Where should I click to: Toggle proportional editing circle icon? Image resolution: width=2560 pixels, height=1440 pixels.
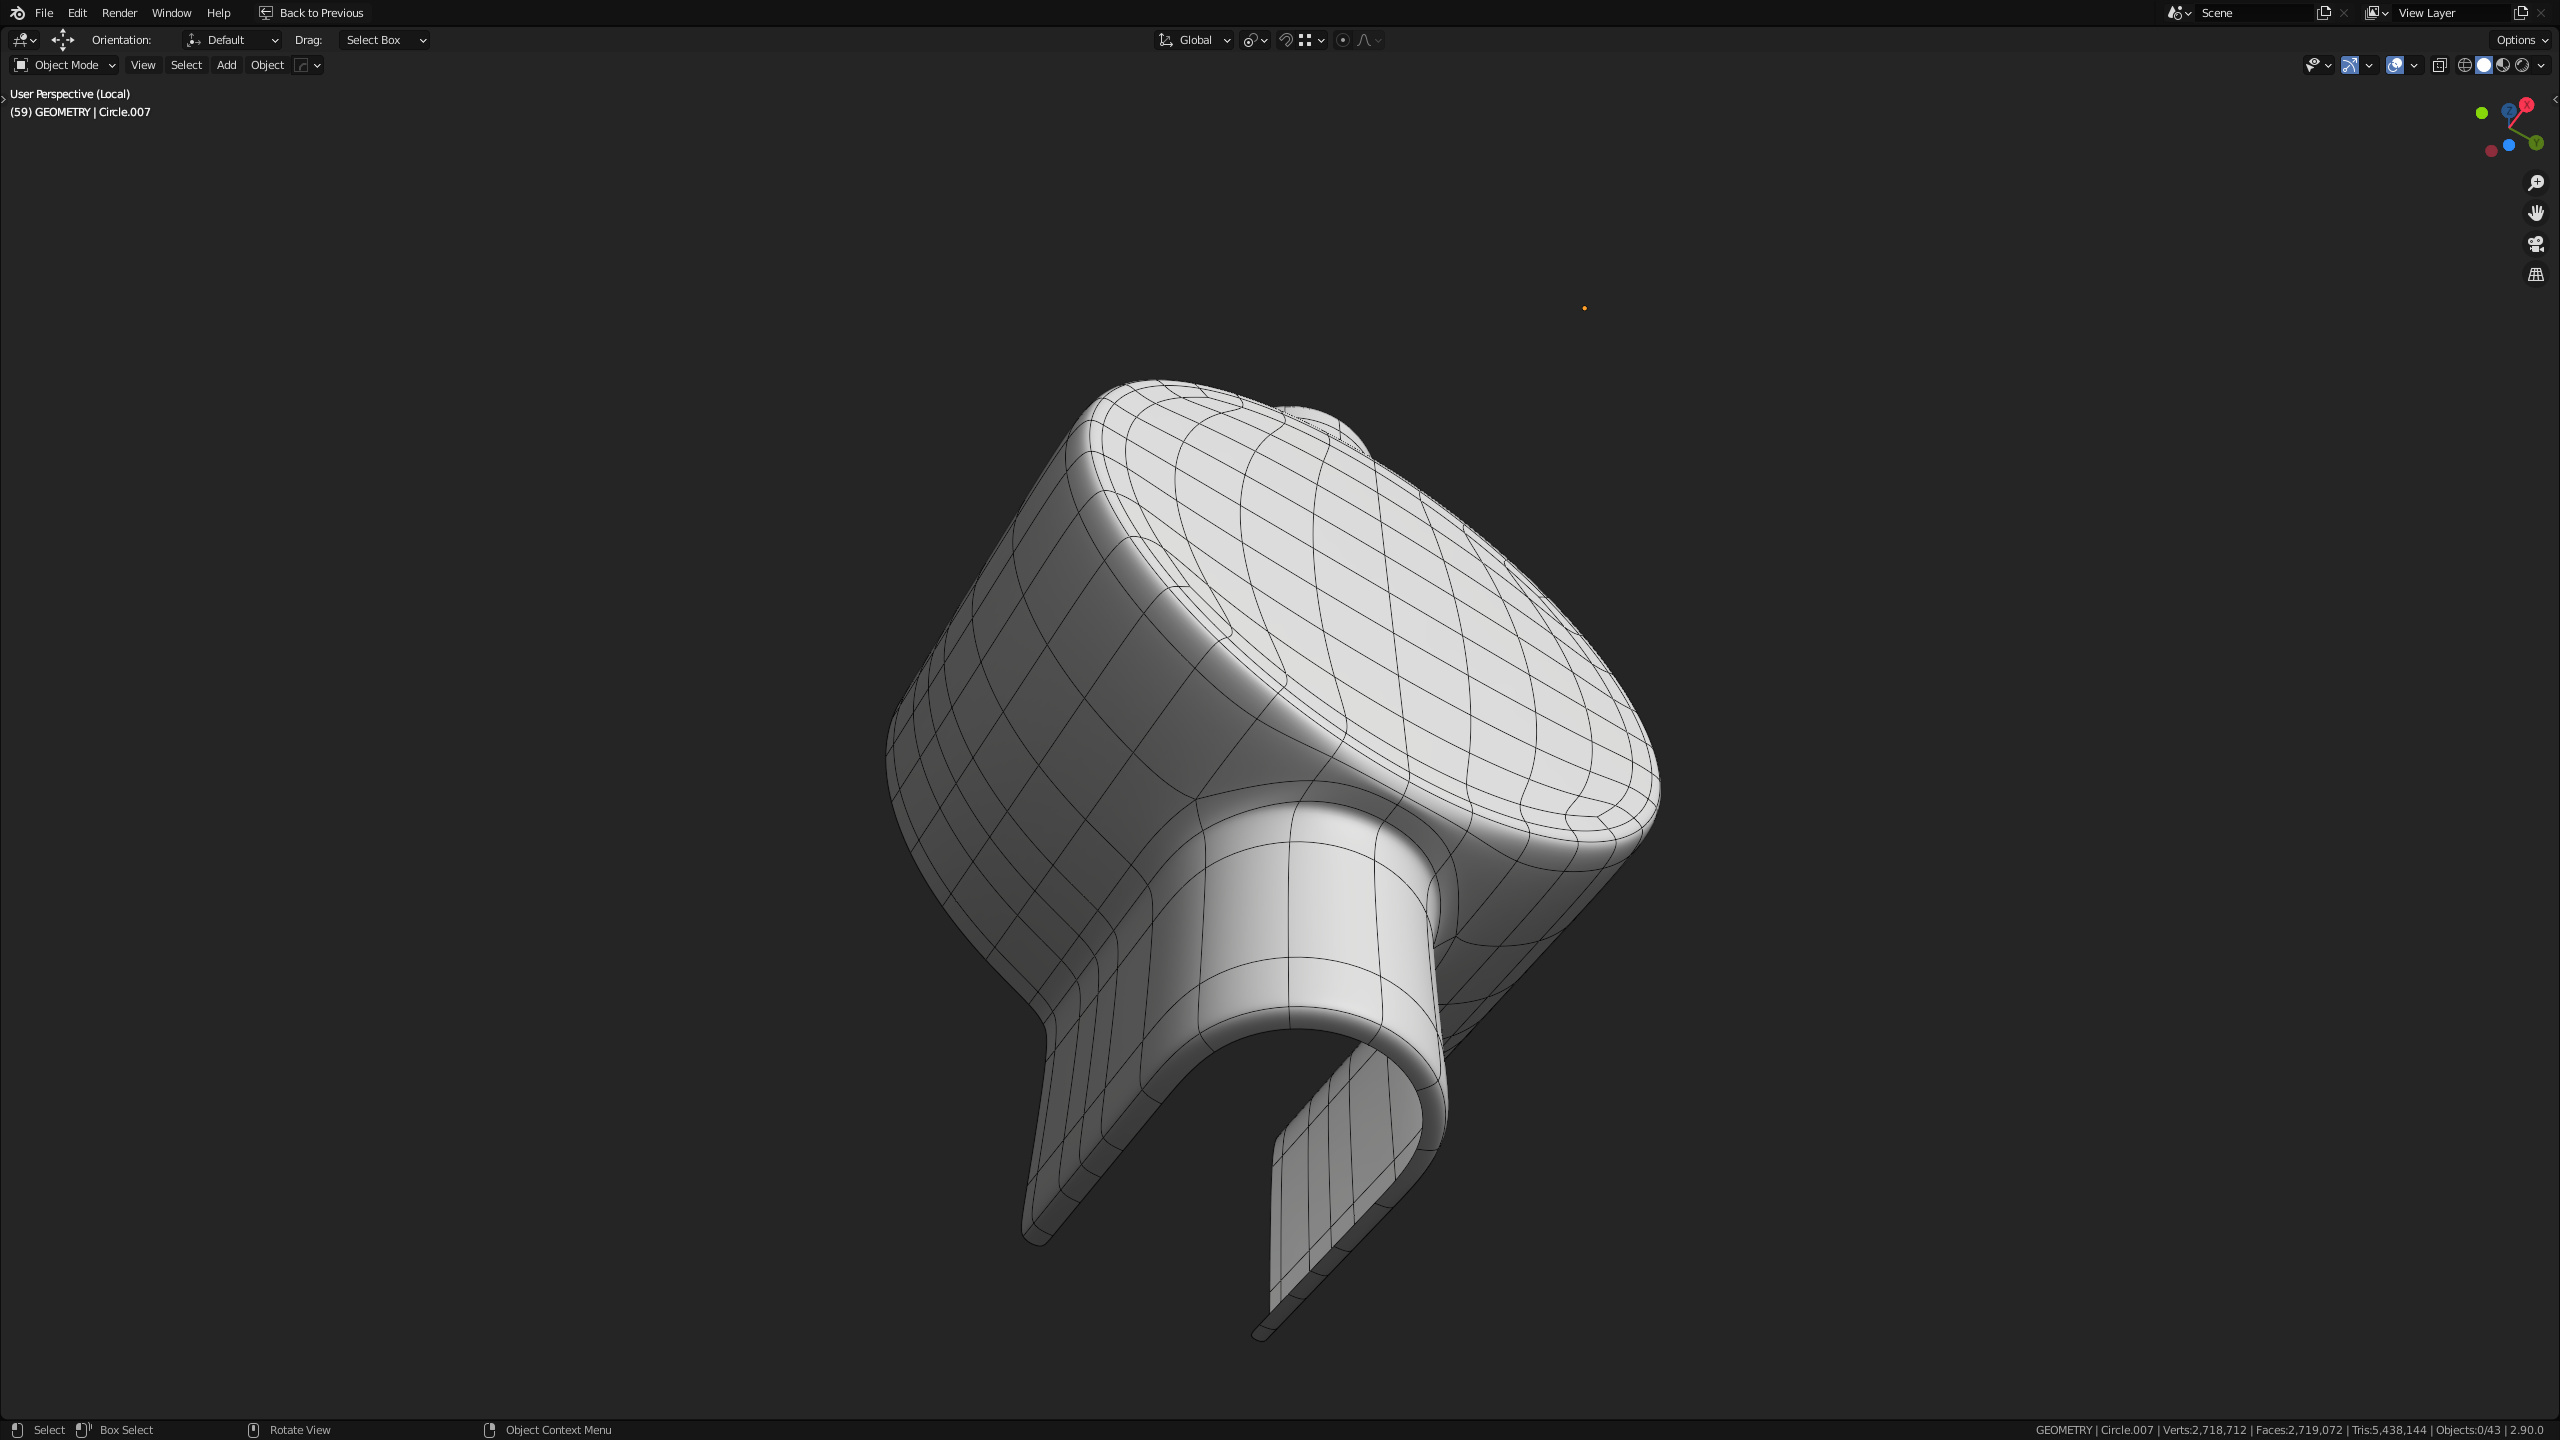pos(1343,40)
